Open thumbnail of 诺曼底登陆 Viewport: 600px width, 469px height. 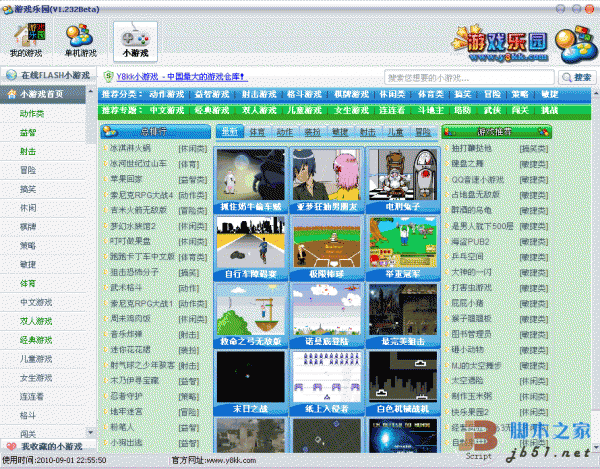(326, 309)
